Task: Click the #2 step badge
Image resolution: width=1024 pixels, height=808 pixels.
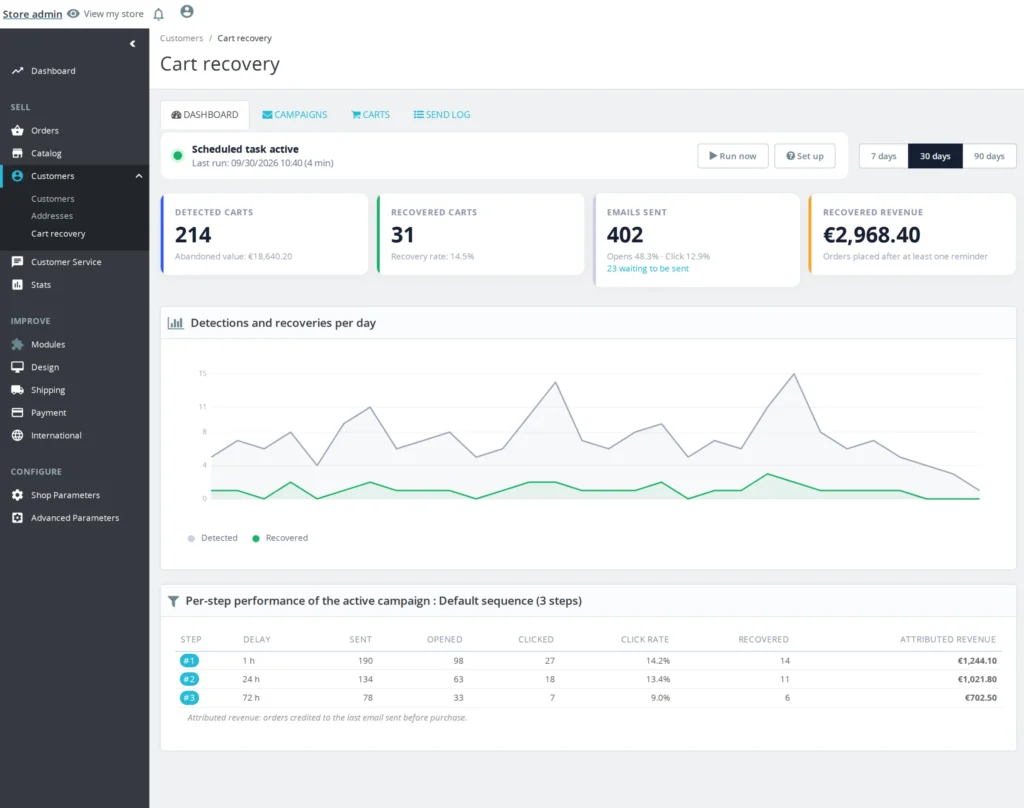Action: (189, 679)
